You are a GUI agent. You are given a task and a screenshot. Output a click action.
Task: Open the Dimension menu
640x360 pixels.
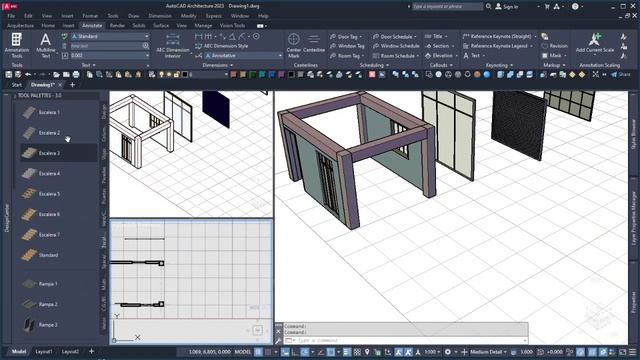[160, 16]
